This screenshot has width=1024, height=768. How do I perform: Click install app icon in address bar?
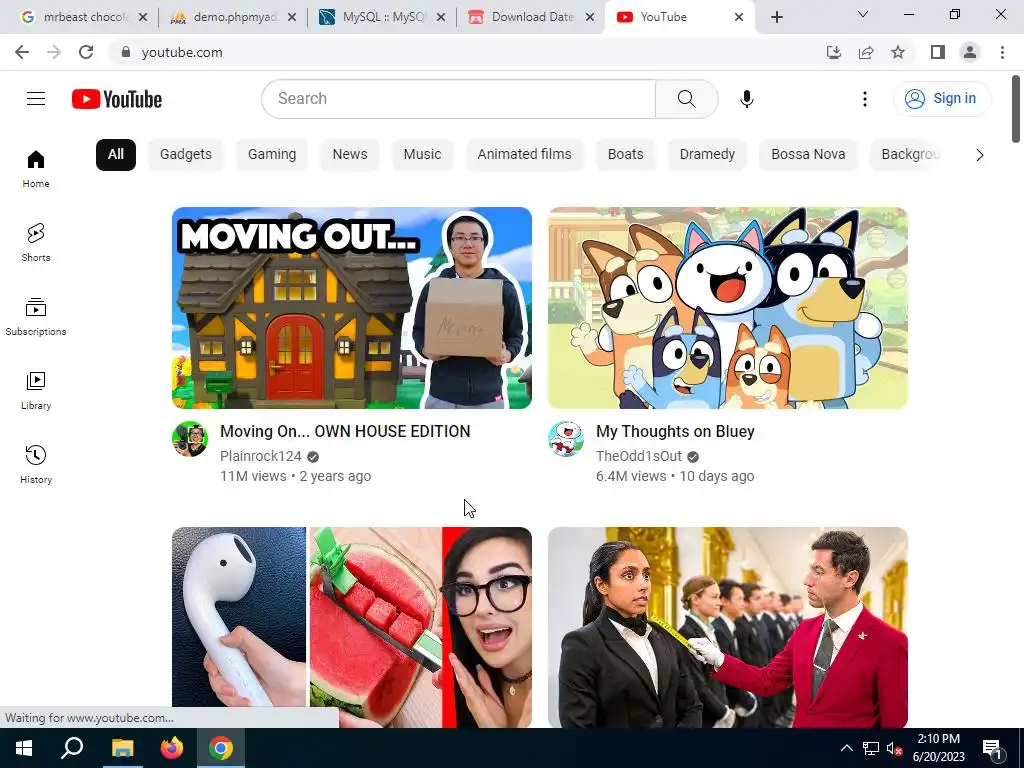[x=833, y=52]
